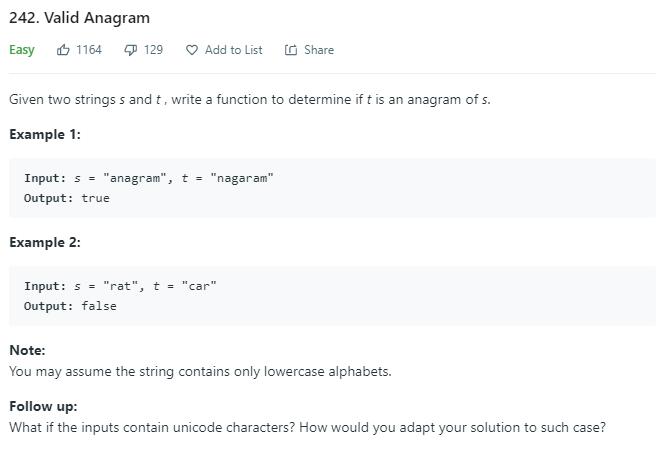Open the Add to List text button
This screenshot has height=449, width=664.
point(233,50)
